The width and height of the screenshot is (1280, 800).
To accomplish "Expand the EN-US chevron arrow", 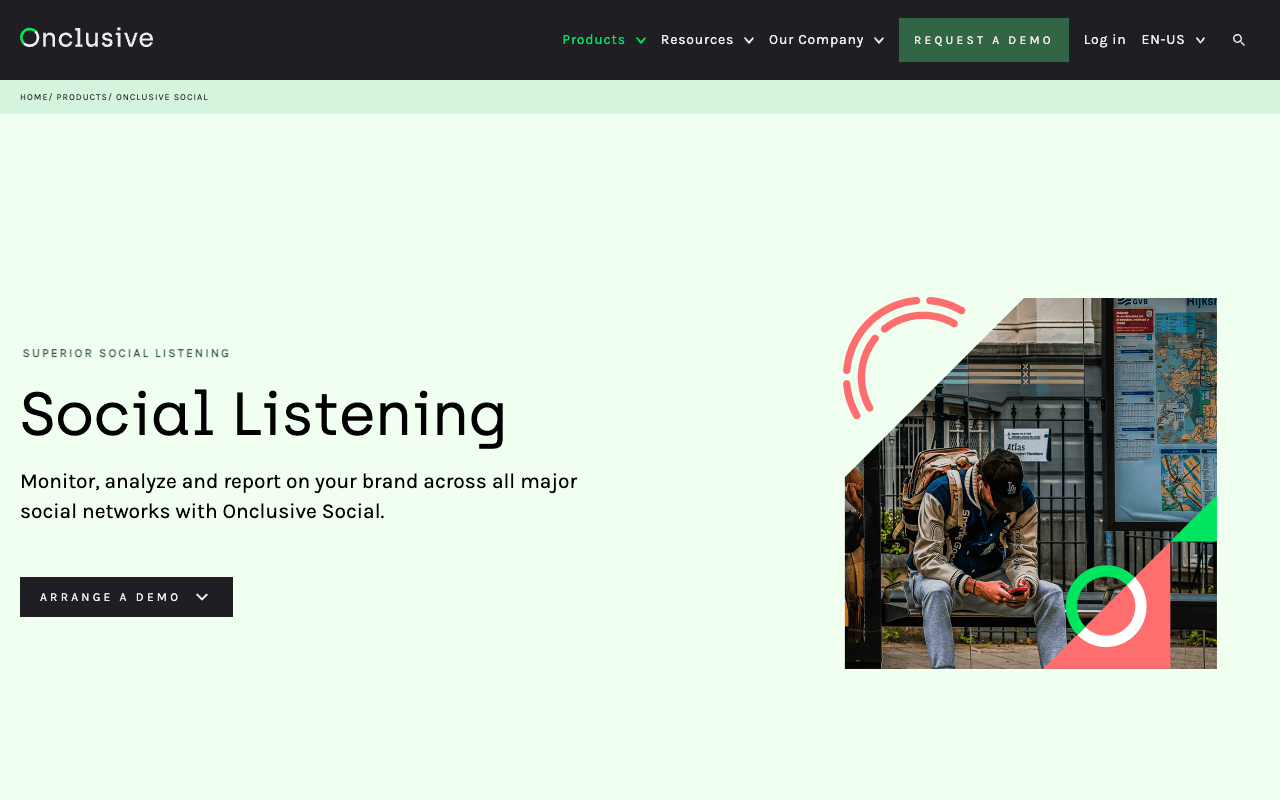I will tap(1200, 40).
